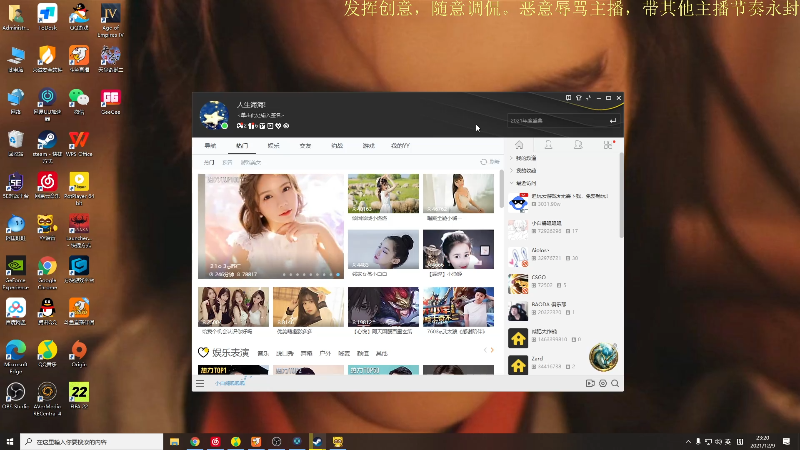The height and width of the screenshot is (450, 800).
Task: Open NetEase Cloud Music desktop shortcut
Action: (47, 186)
